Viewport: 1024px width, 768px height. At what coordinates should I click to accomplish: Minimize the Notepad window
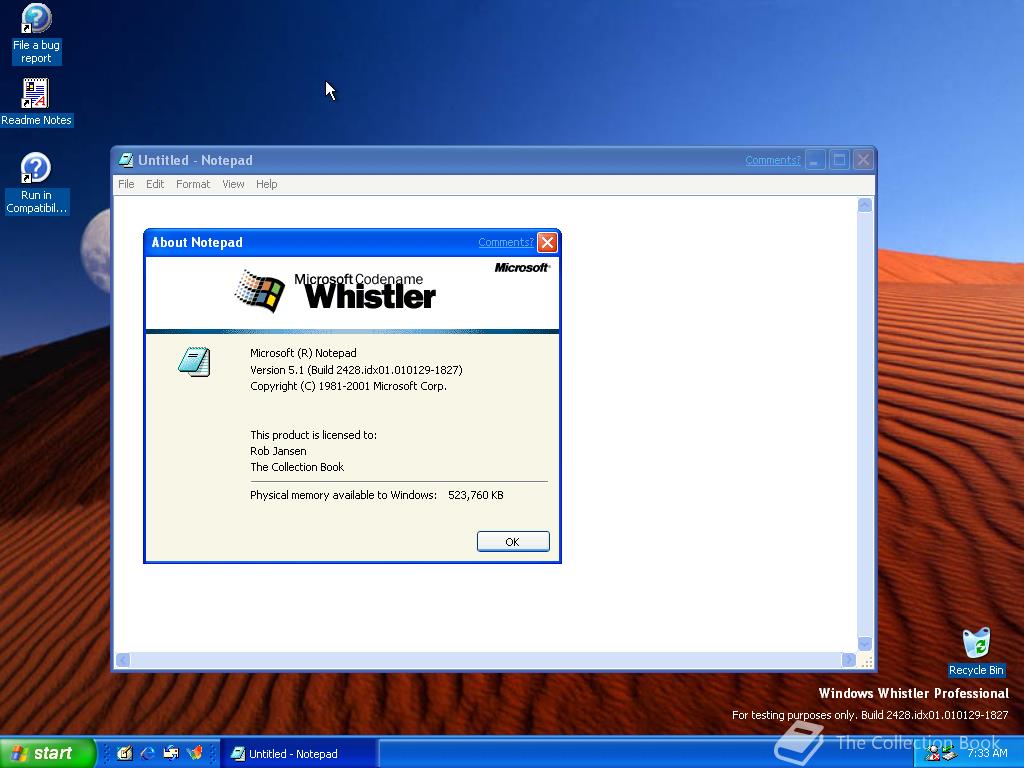pos(815,160)
